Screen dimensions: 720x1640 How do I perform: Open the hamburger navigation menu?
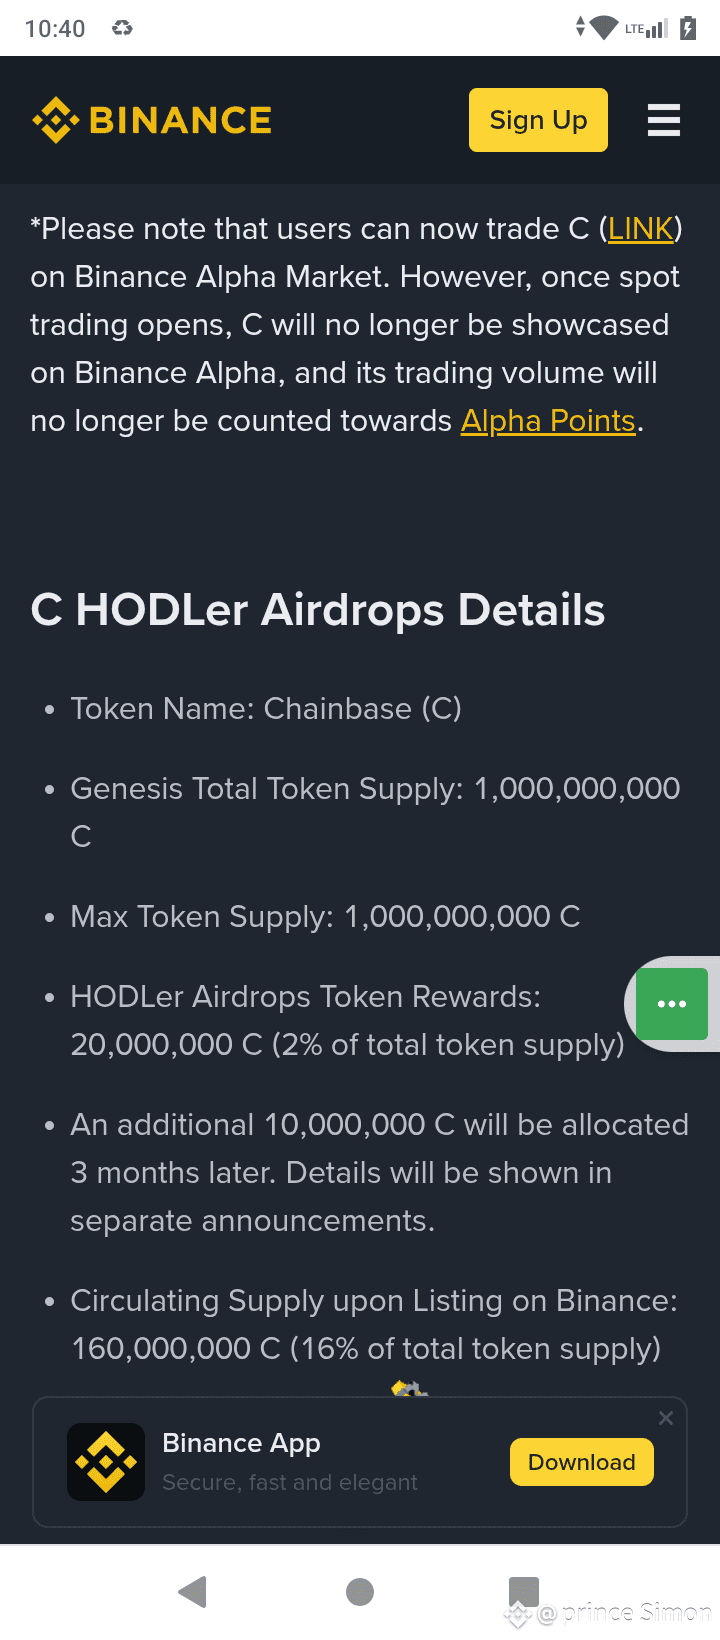click(x=664, y=120)
